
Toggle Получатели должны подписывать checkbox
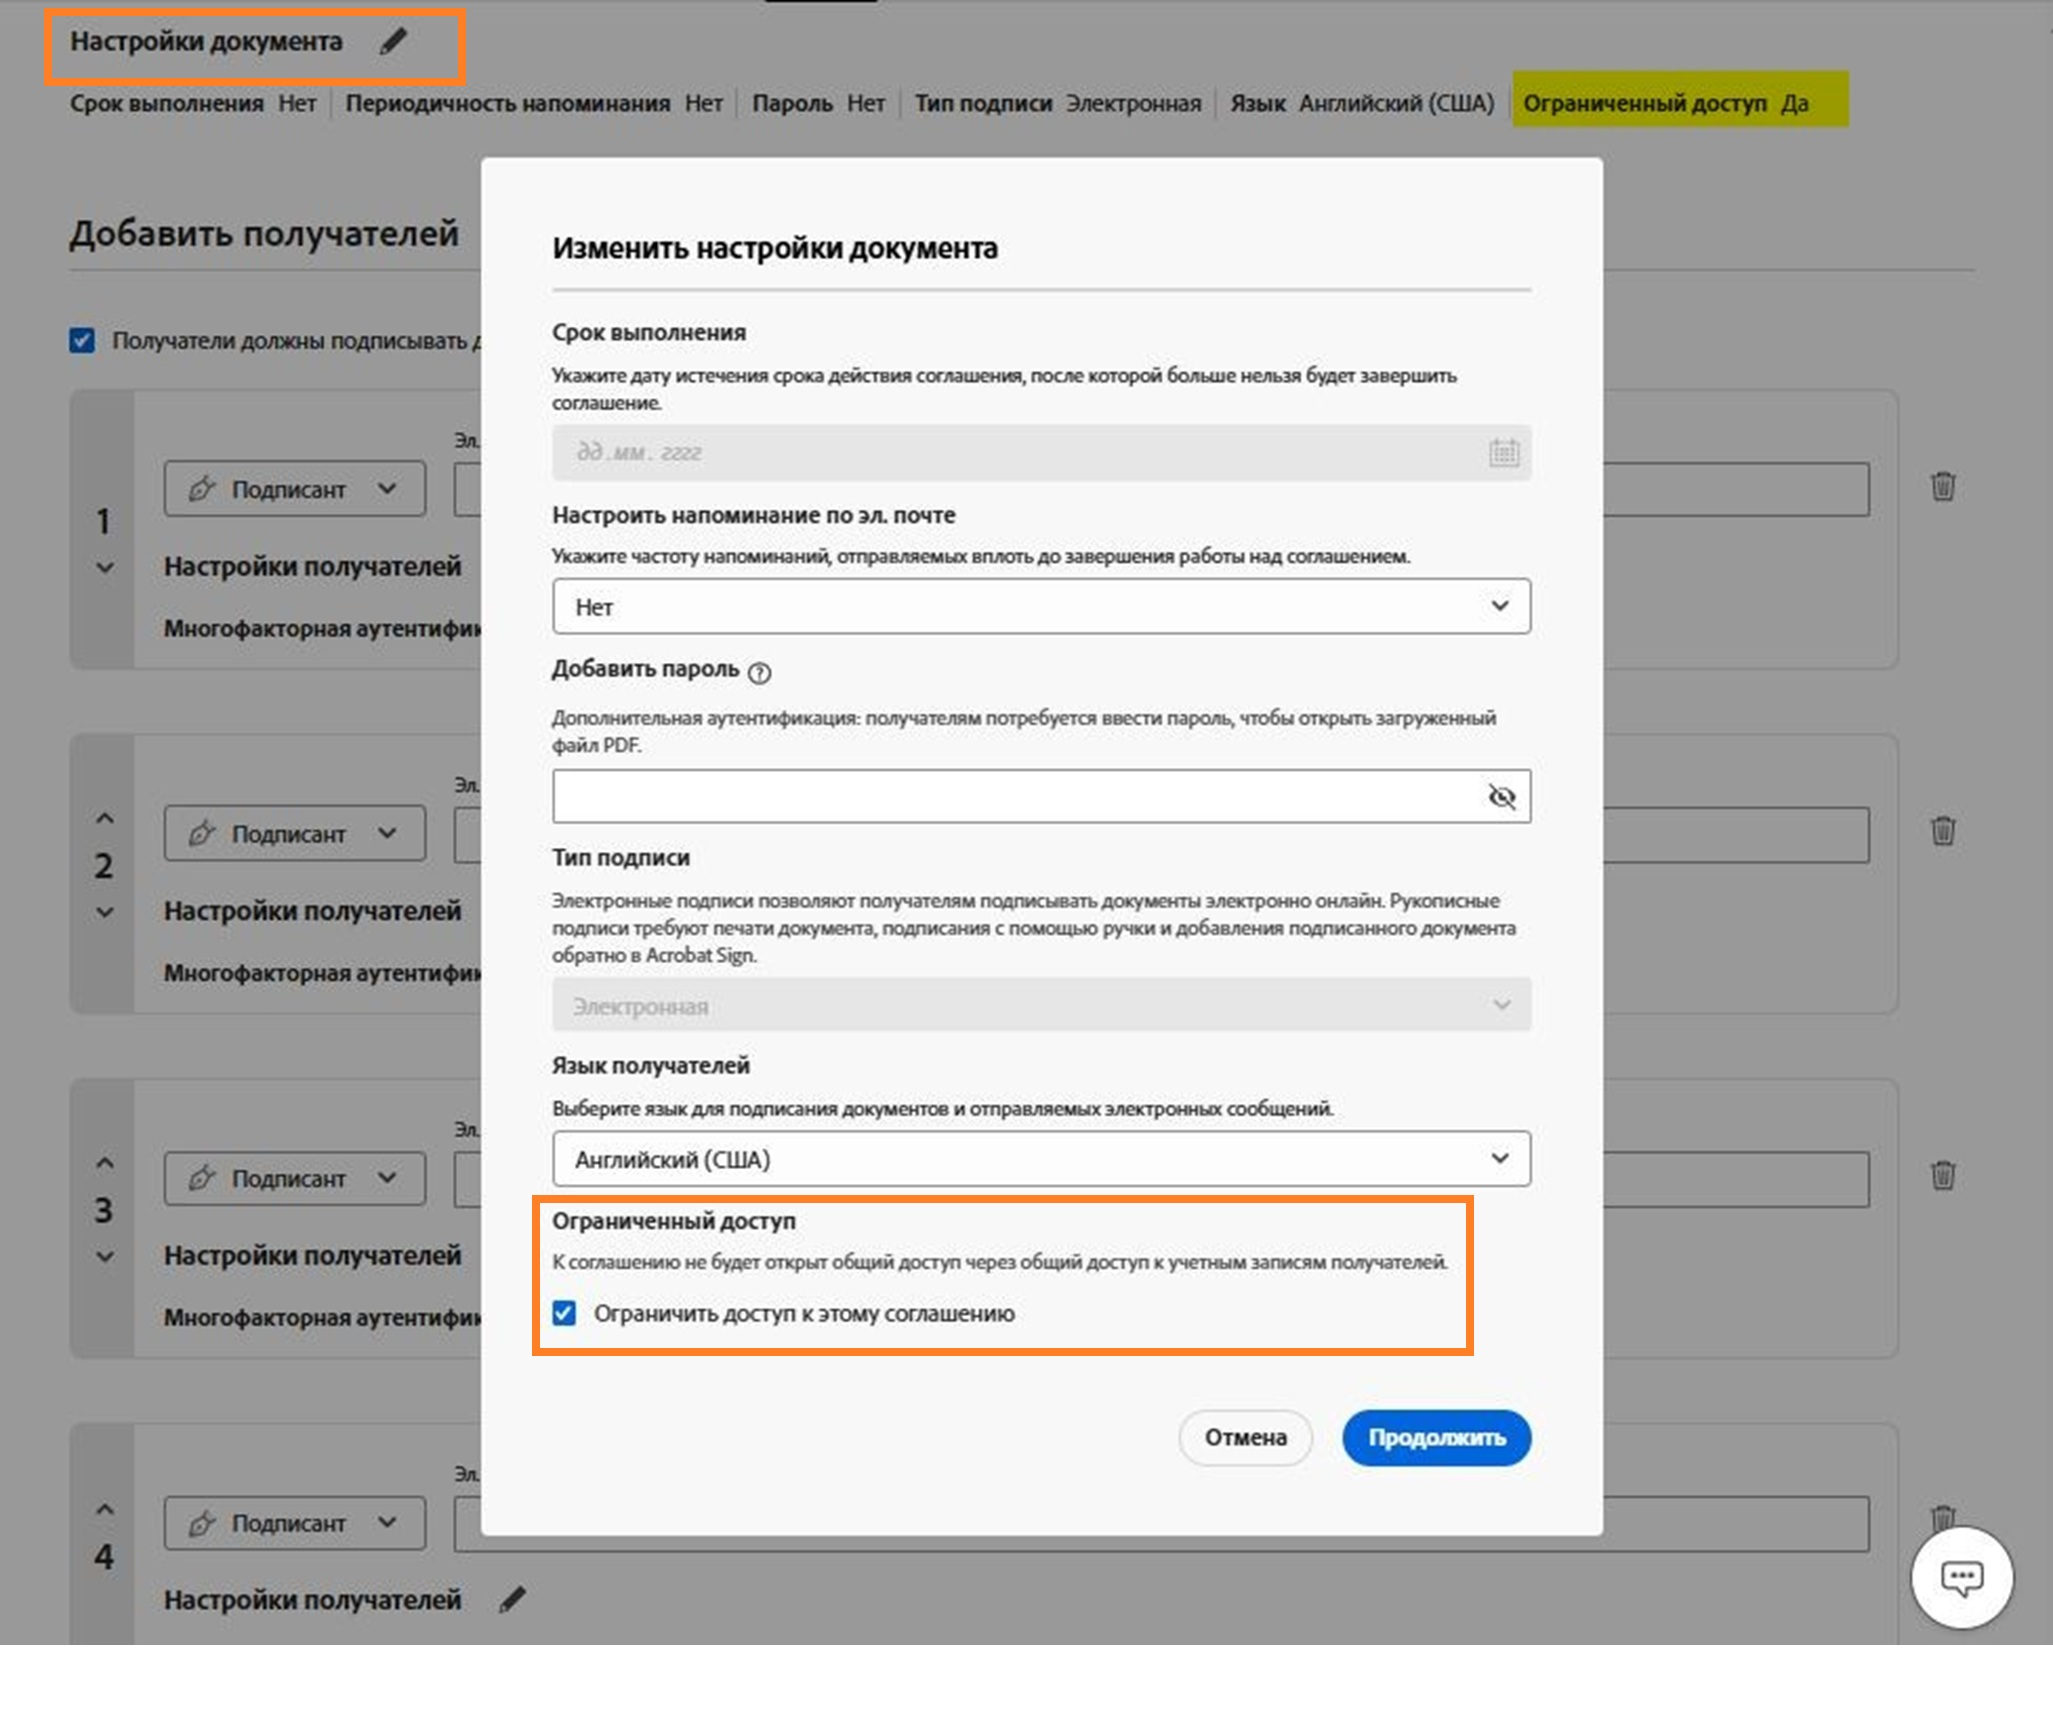tap(82, 341)
